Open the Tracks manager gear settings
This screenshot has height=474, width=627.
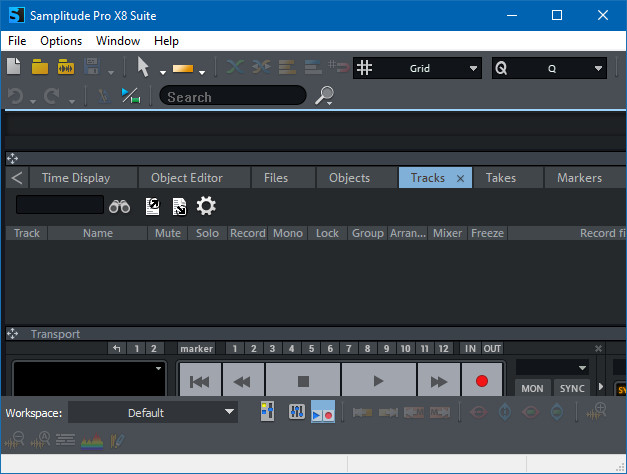point(206,206)
